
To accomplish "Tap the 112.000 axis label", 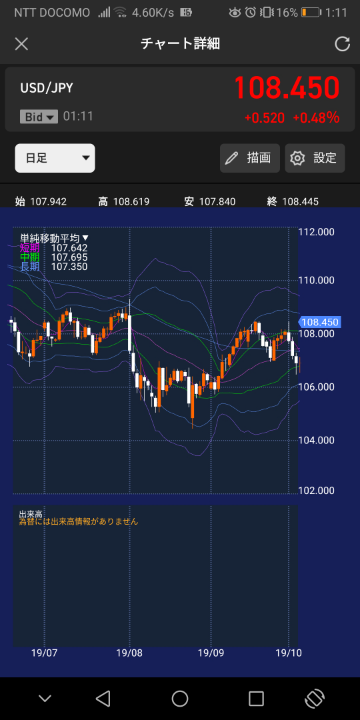I will coord(316,232).
